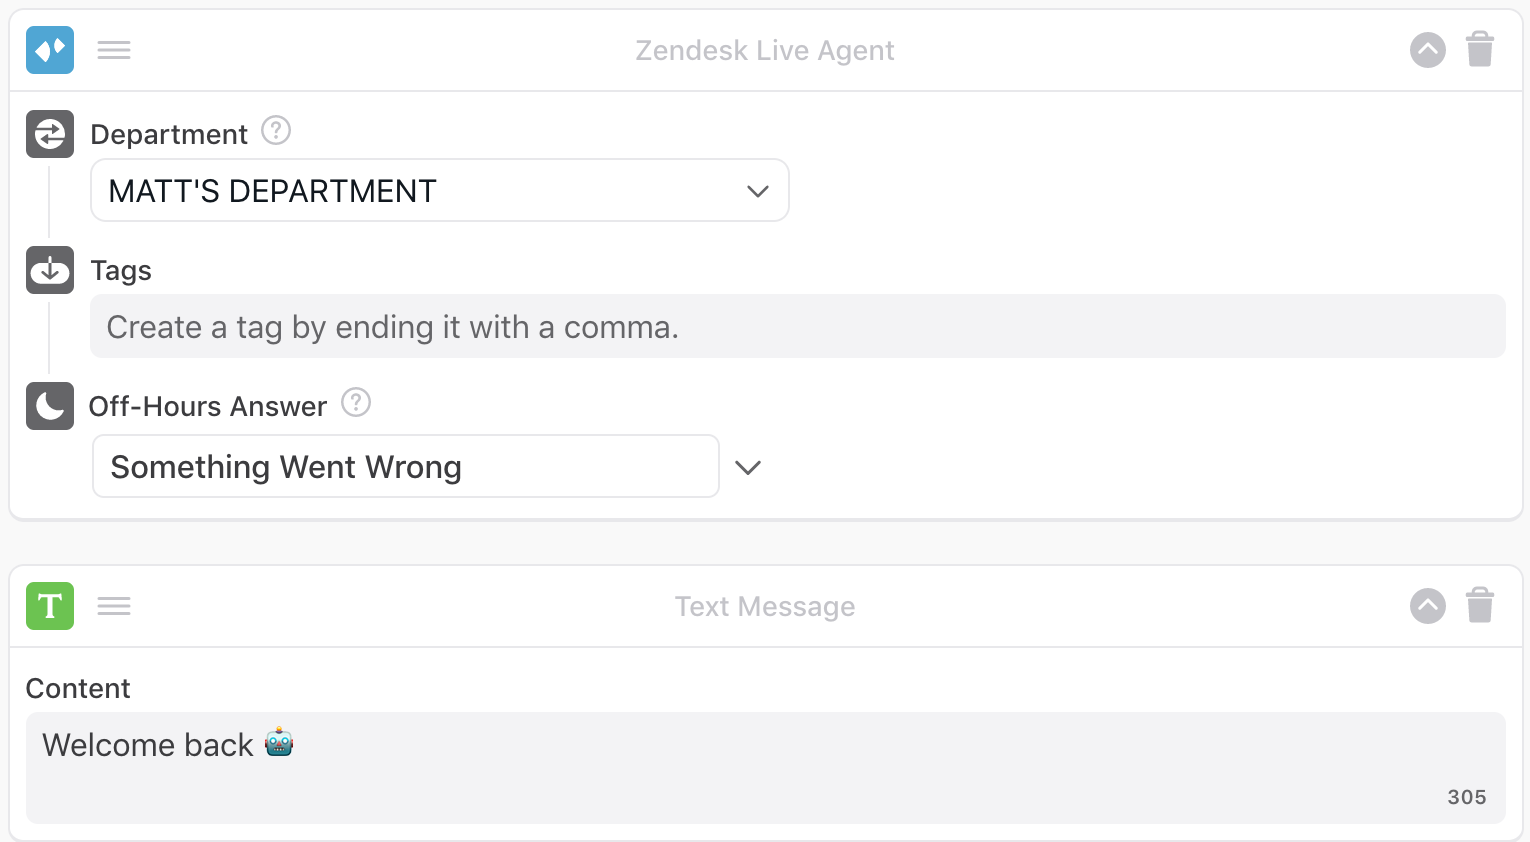Click the Something Went Wrong field
This screenshot has width=1530, height=842.
[x=405, y=467]
